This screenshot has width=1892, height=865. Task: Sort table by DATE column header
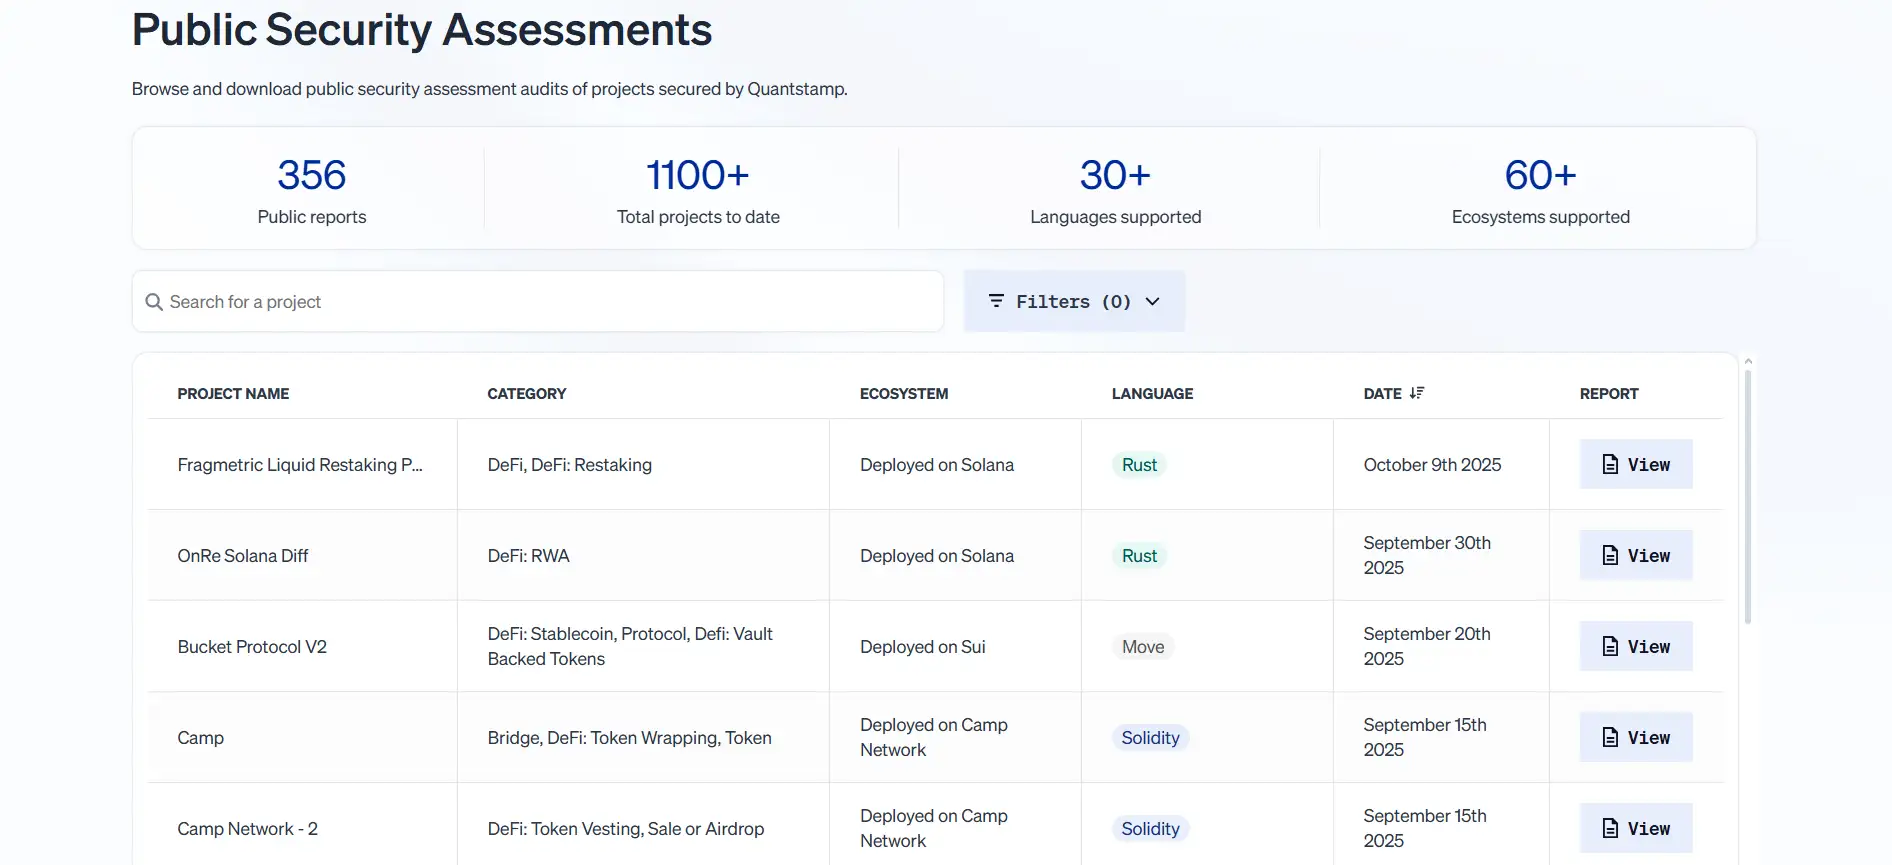click(x=1382, y=394)
